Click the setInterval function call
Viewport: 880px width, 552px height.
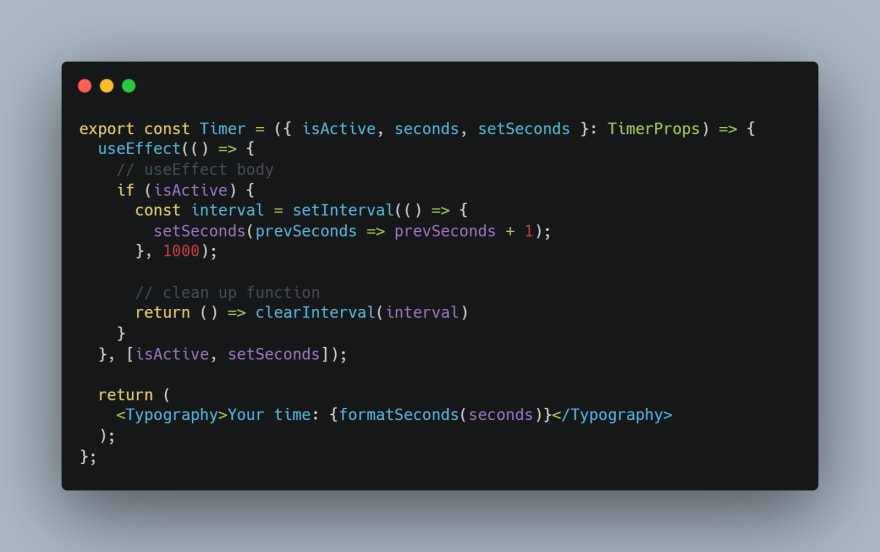pos(343,210)
